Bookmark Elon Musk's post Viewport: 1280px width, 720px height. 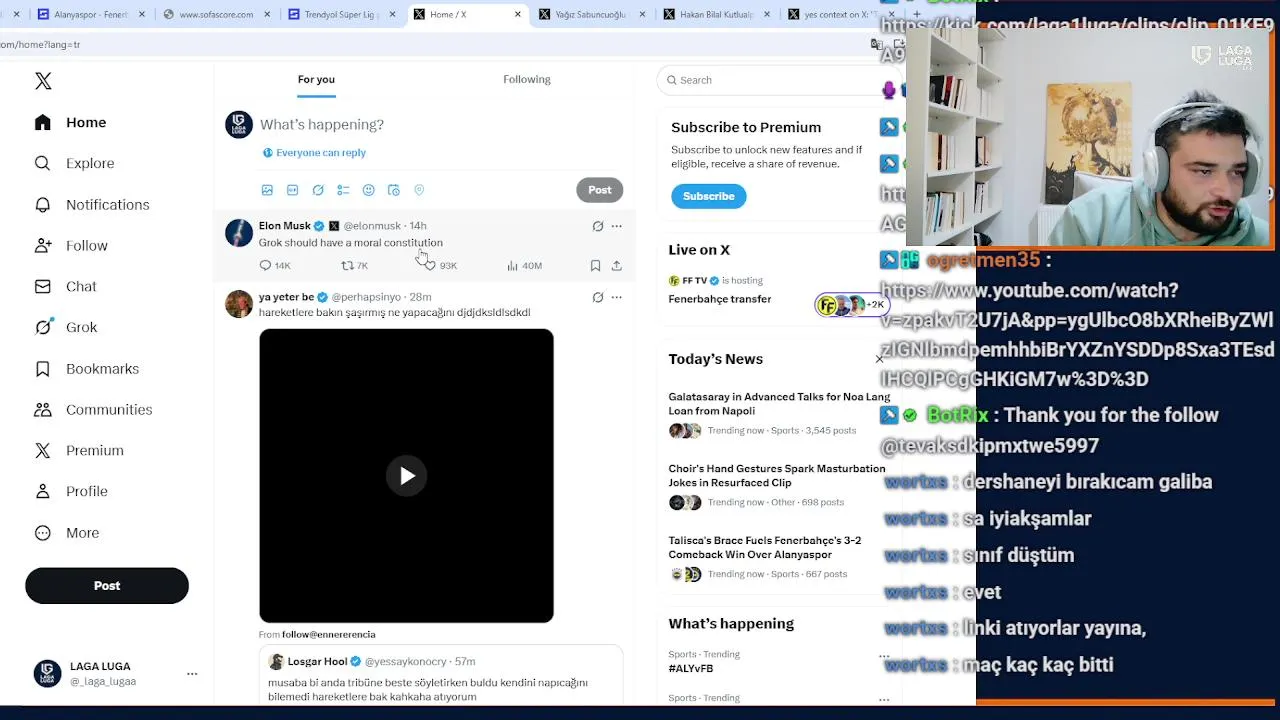tap(595, 265)
